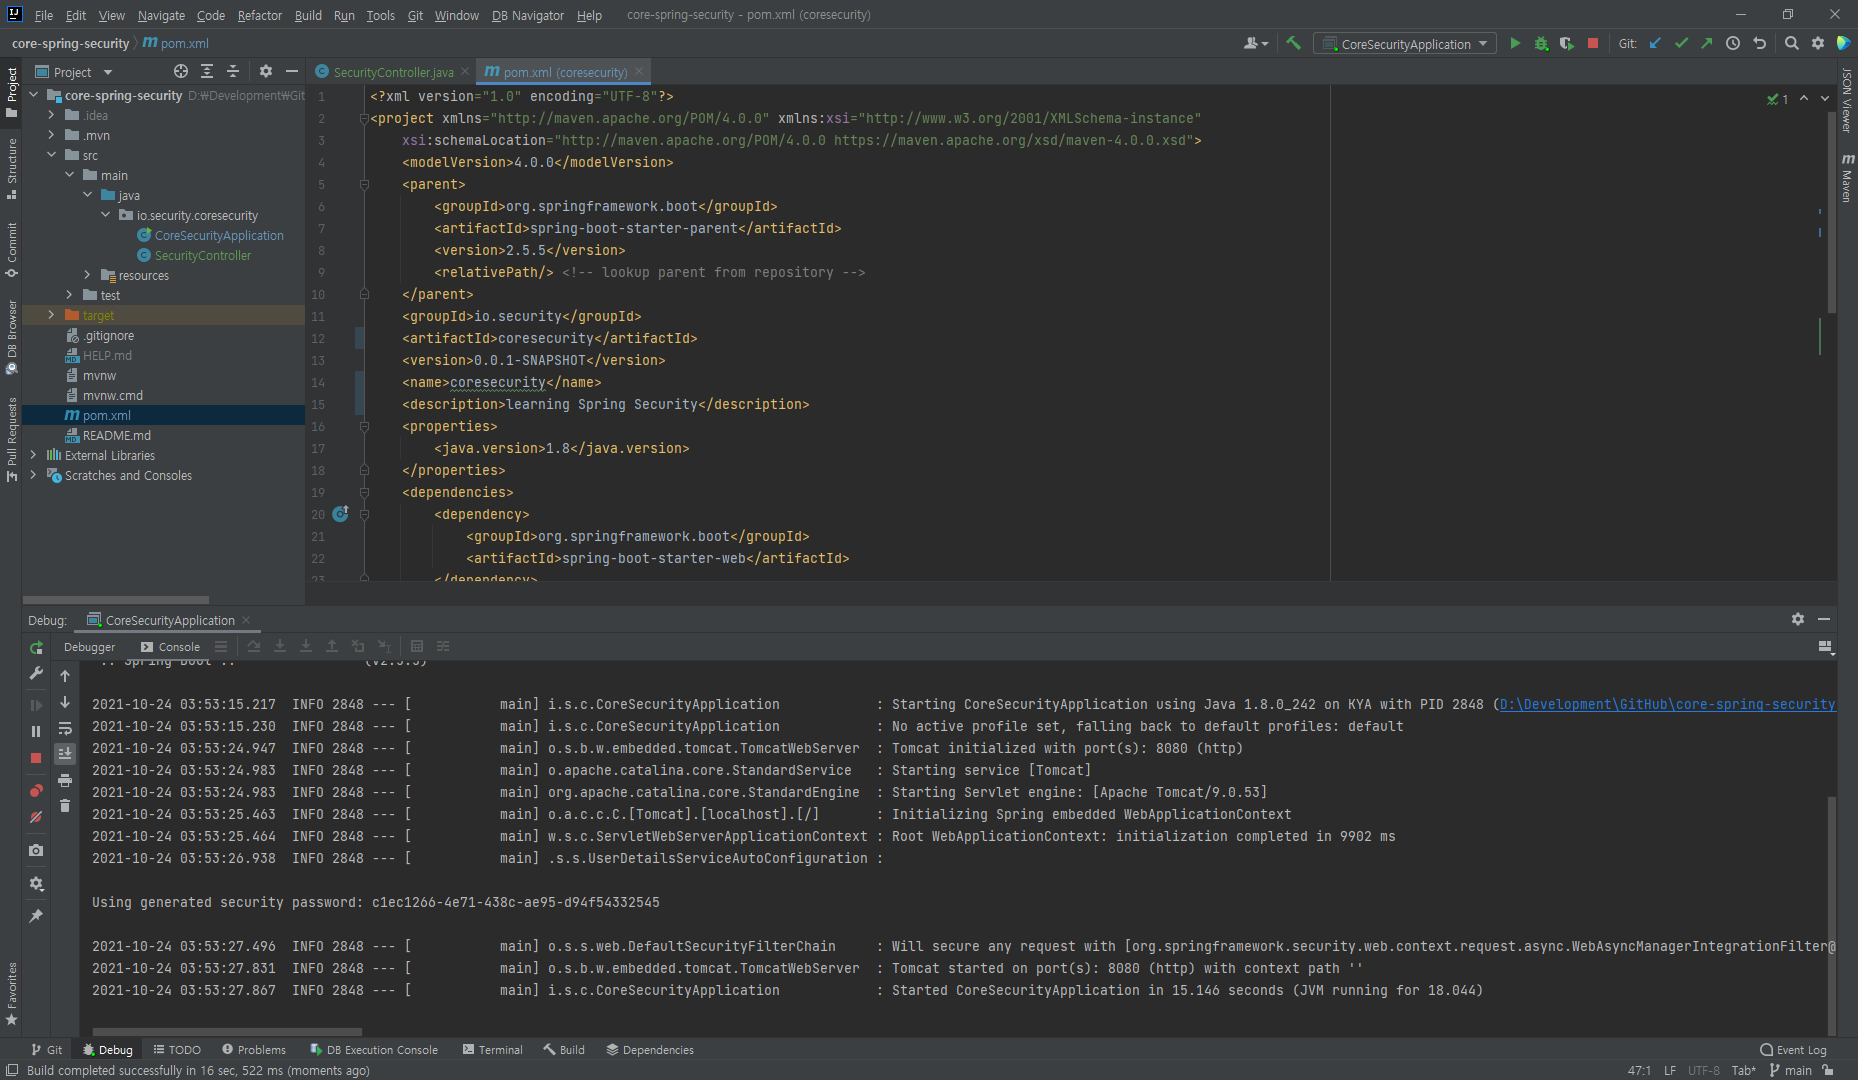The width and height of the screenshot is (1858, 1080).
Task: Expand the resources folder
Action: pos(88,275)
